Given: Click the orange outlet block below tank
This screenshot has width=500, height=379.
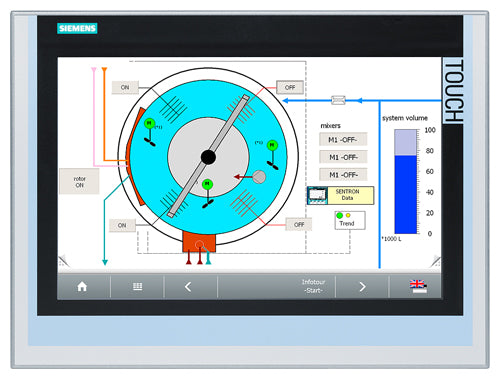Looking at the screenshot, I should (x=199, y=242).
